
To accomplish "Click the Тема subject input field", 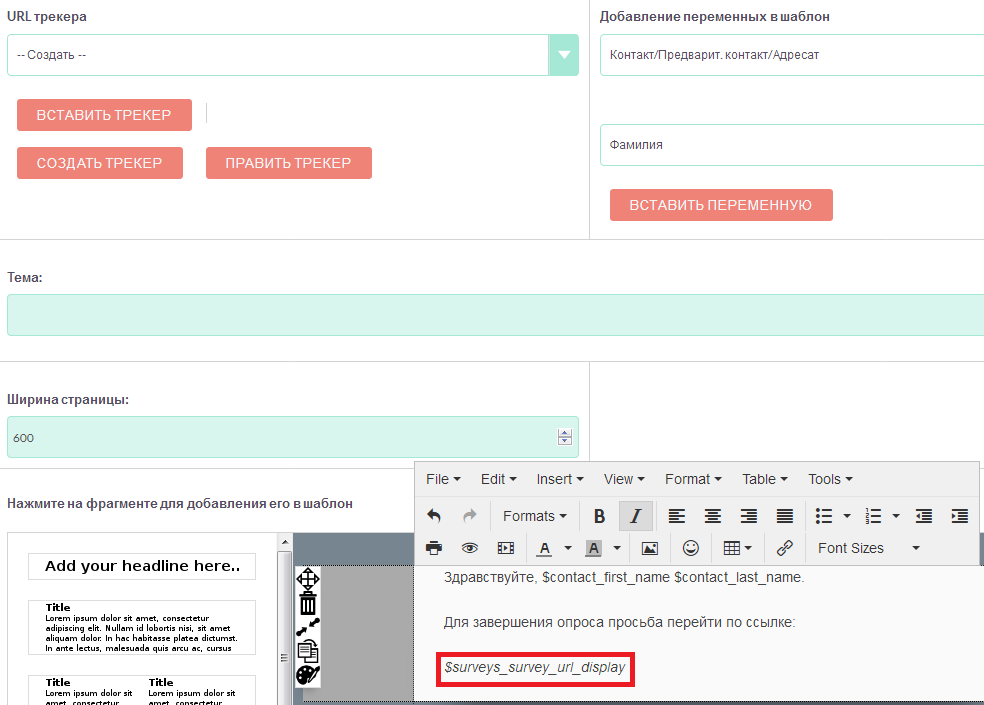I will (x=496, y=315).
